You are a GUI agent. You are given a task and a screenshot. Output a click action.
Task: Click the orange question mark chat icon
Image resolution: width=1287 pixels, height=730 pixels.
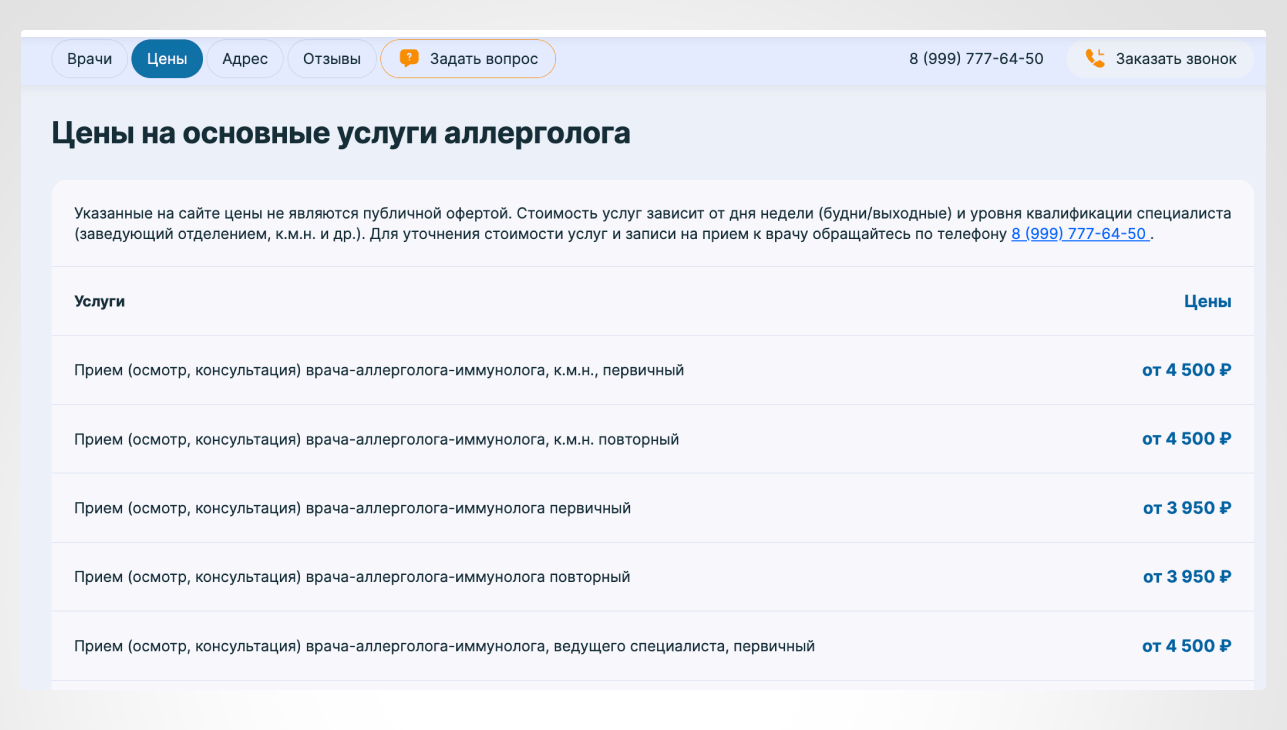click(x=409, y=58)
